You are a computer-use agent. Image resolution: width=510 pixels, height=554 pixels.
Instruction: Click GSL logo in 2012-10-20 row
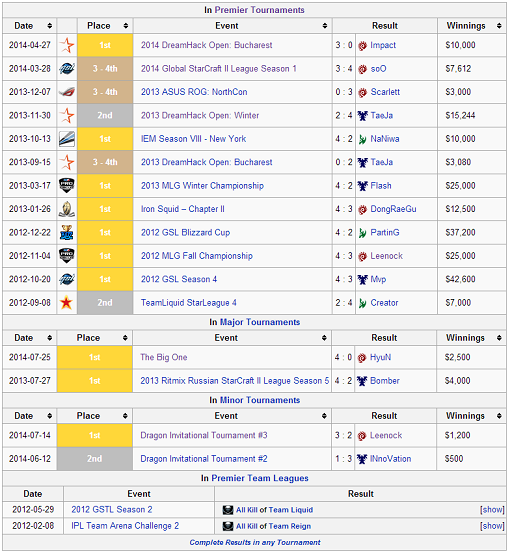click(x=67, y=279)
